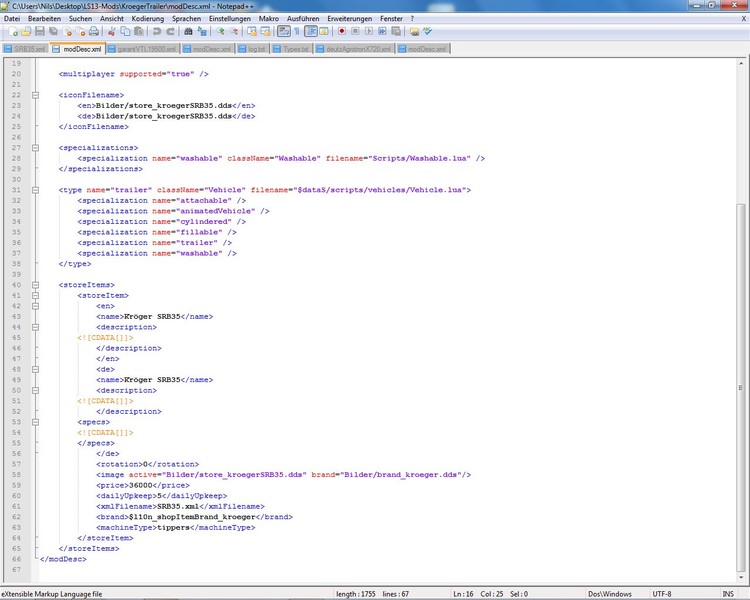Click the price value 36000 on line 59
The width and height of the screenshot is (750, 600).
(x=141, y=485)
